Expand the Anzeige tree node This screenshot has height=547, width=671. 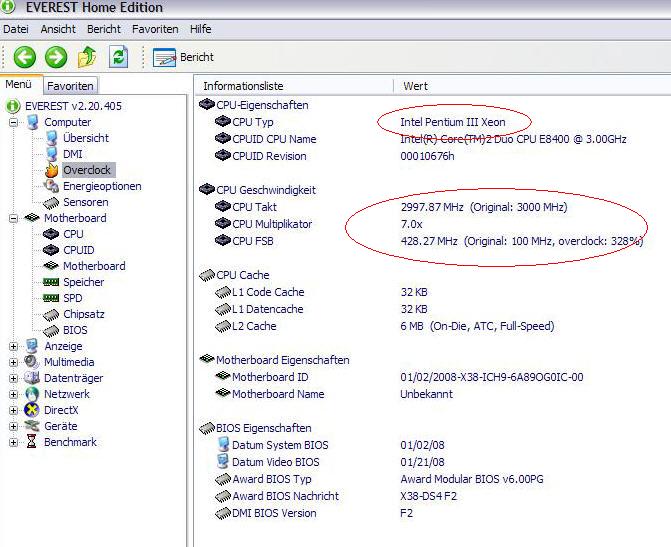[13, 346]
